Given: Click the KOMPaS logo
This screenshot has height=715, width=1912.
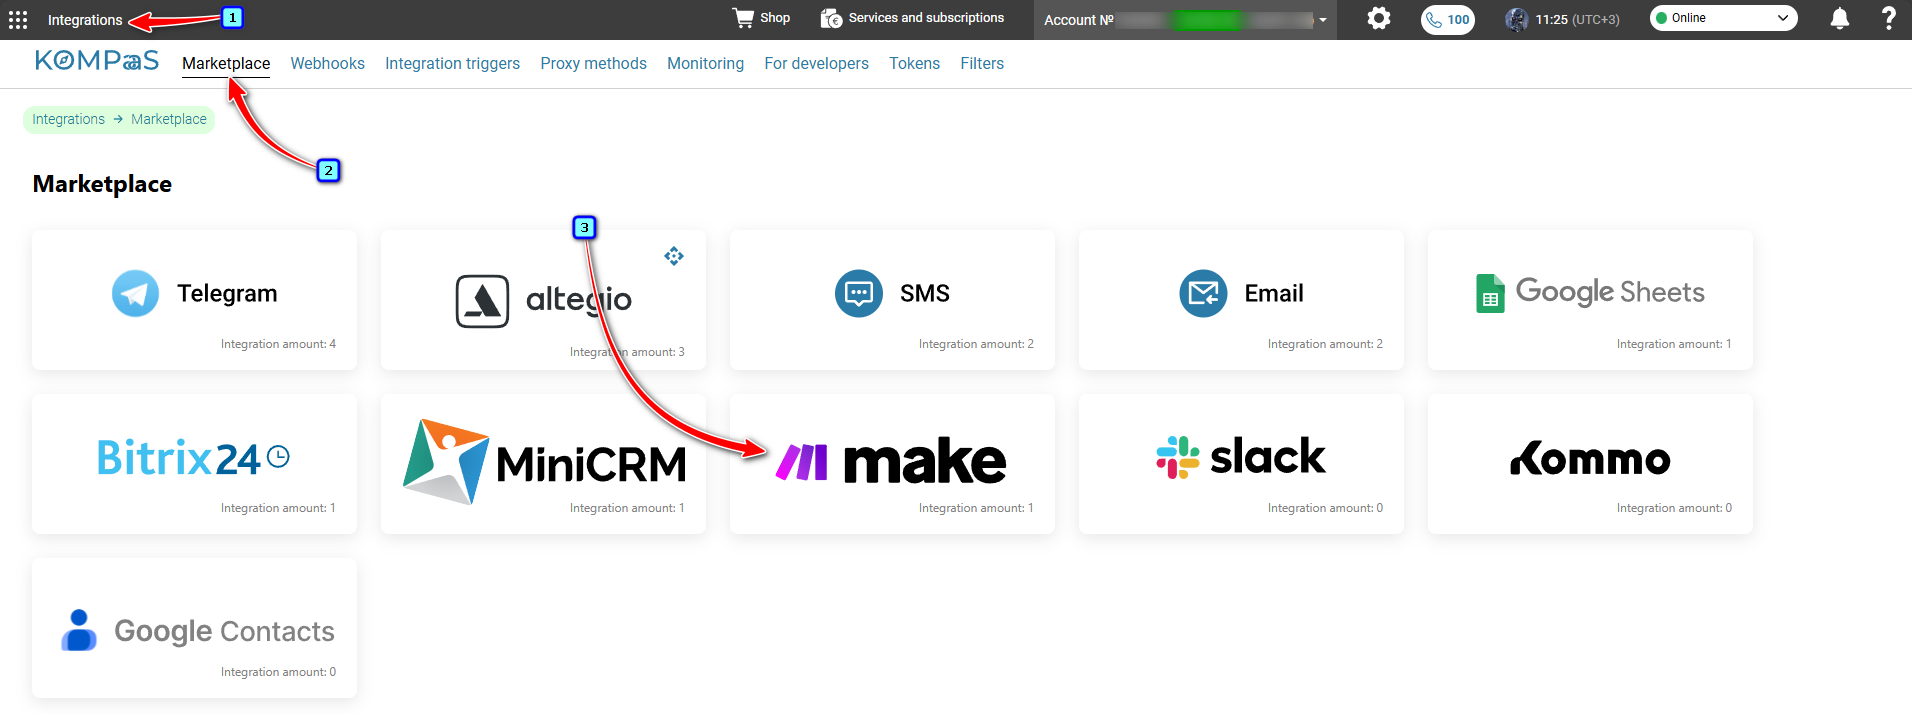Looking at the screenshot, I should (97, 61).
